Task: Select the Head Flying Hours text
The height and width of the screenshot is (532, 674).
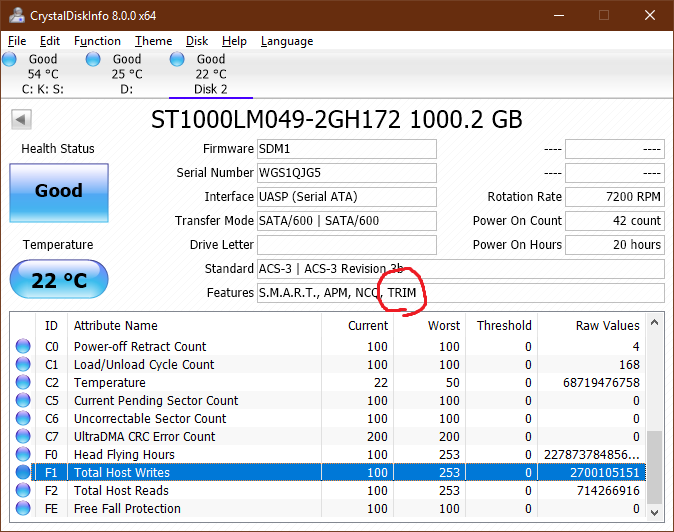Action: click(124, 455)
